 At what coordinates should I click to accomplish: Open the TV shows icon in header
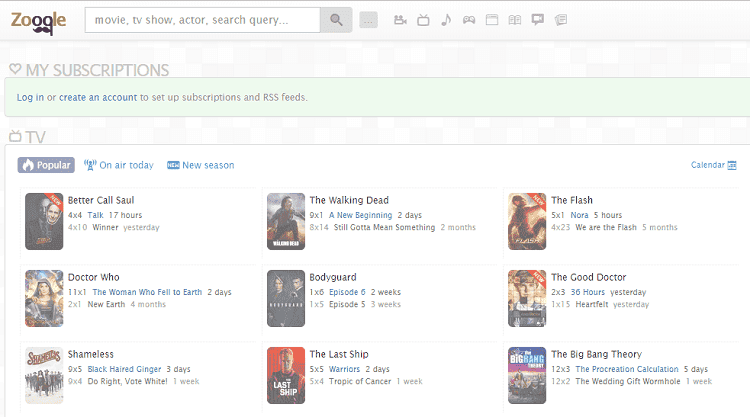[423, 19]
